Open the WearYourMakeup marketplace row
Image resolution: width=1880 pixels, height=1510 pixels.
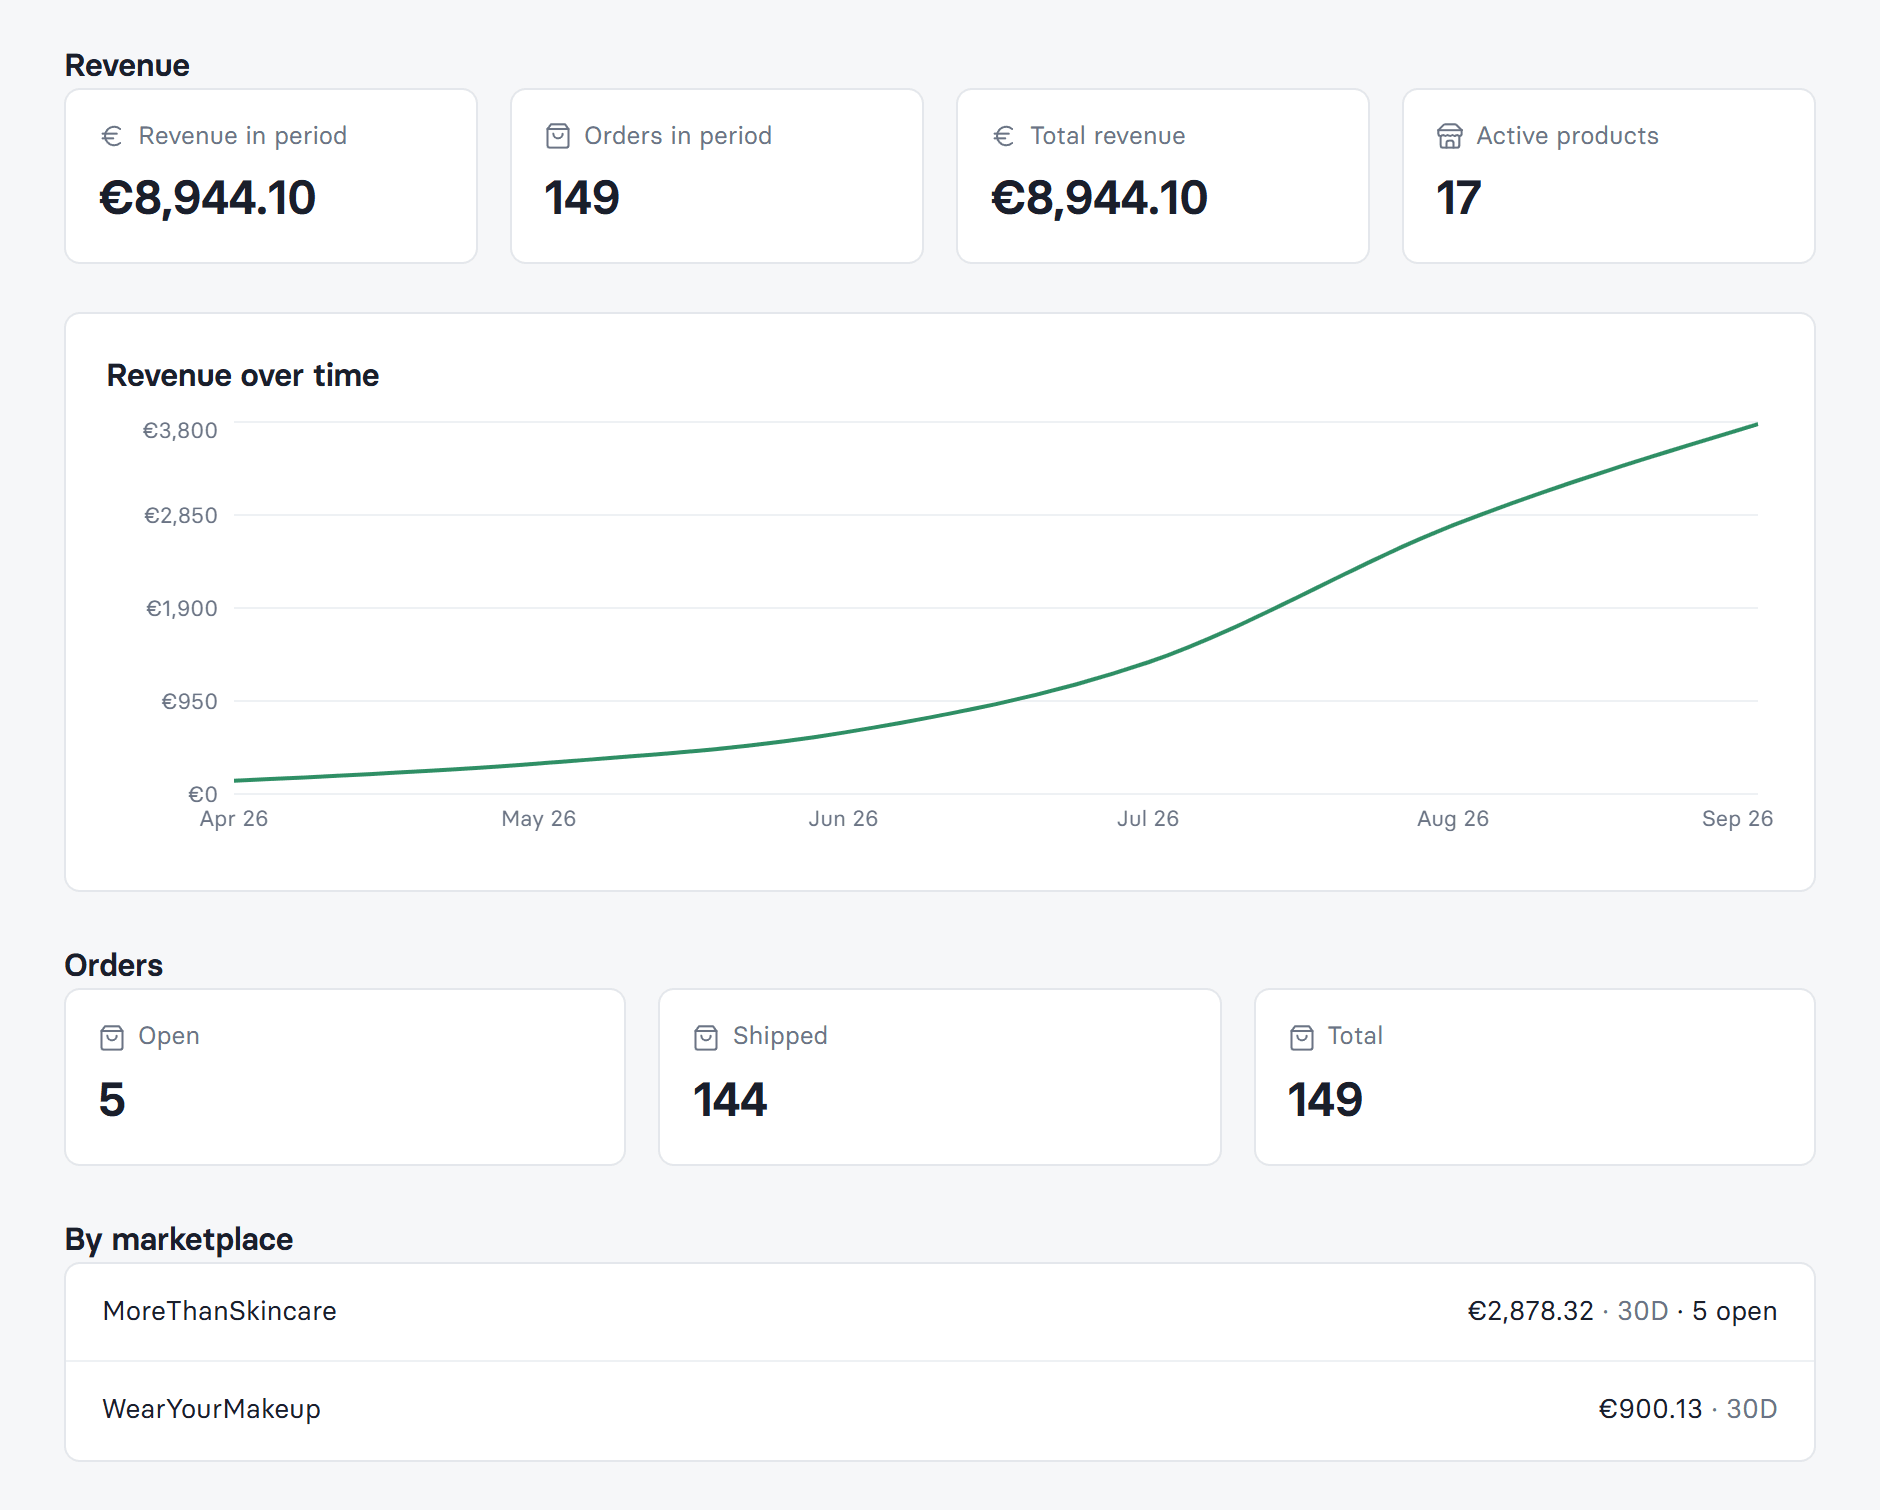(940, 1410)
